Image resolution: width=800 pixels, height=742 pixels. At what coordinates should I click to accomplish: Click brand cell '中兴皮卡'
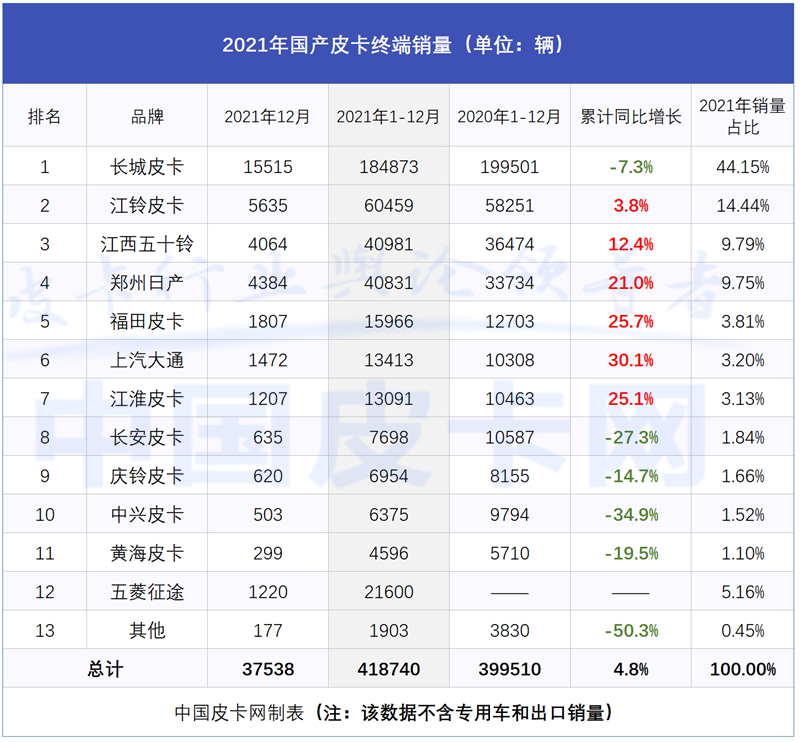click(147, 514)
